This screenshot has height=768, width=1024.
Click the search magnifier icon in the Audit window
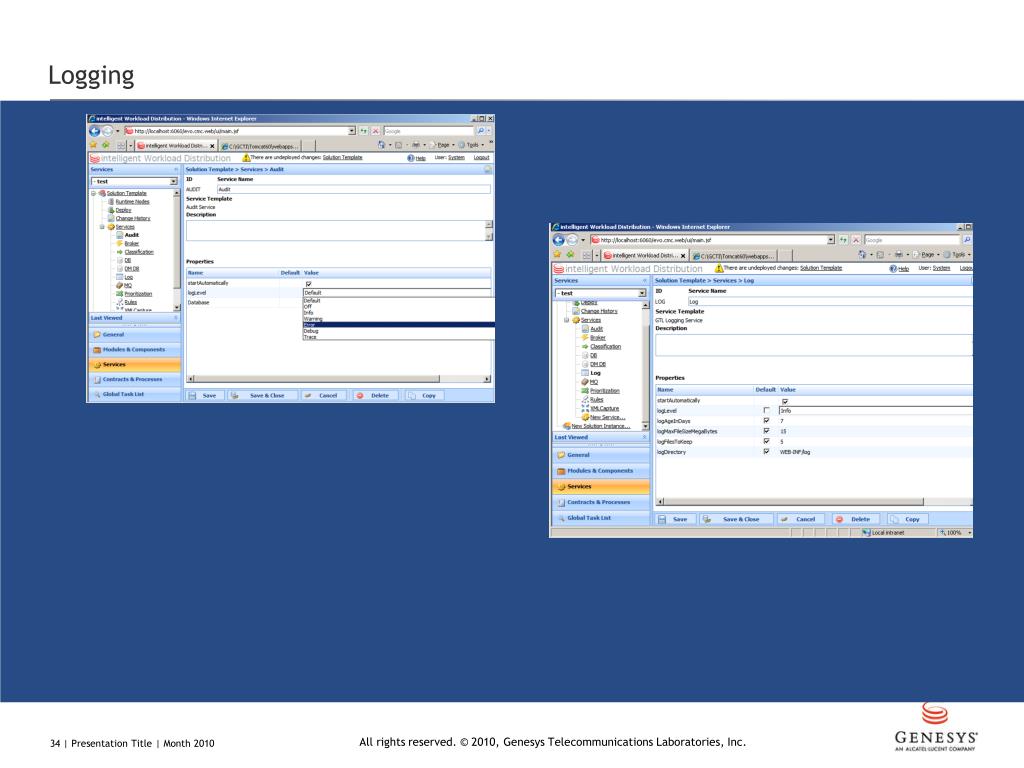(481, 131)
